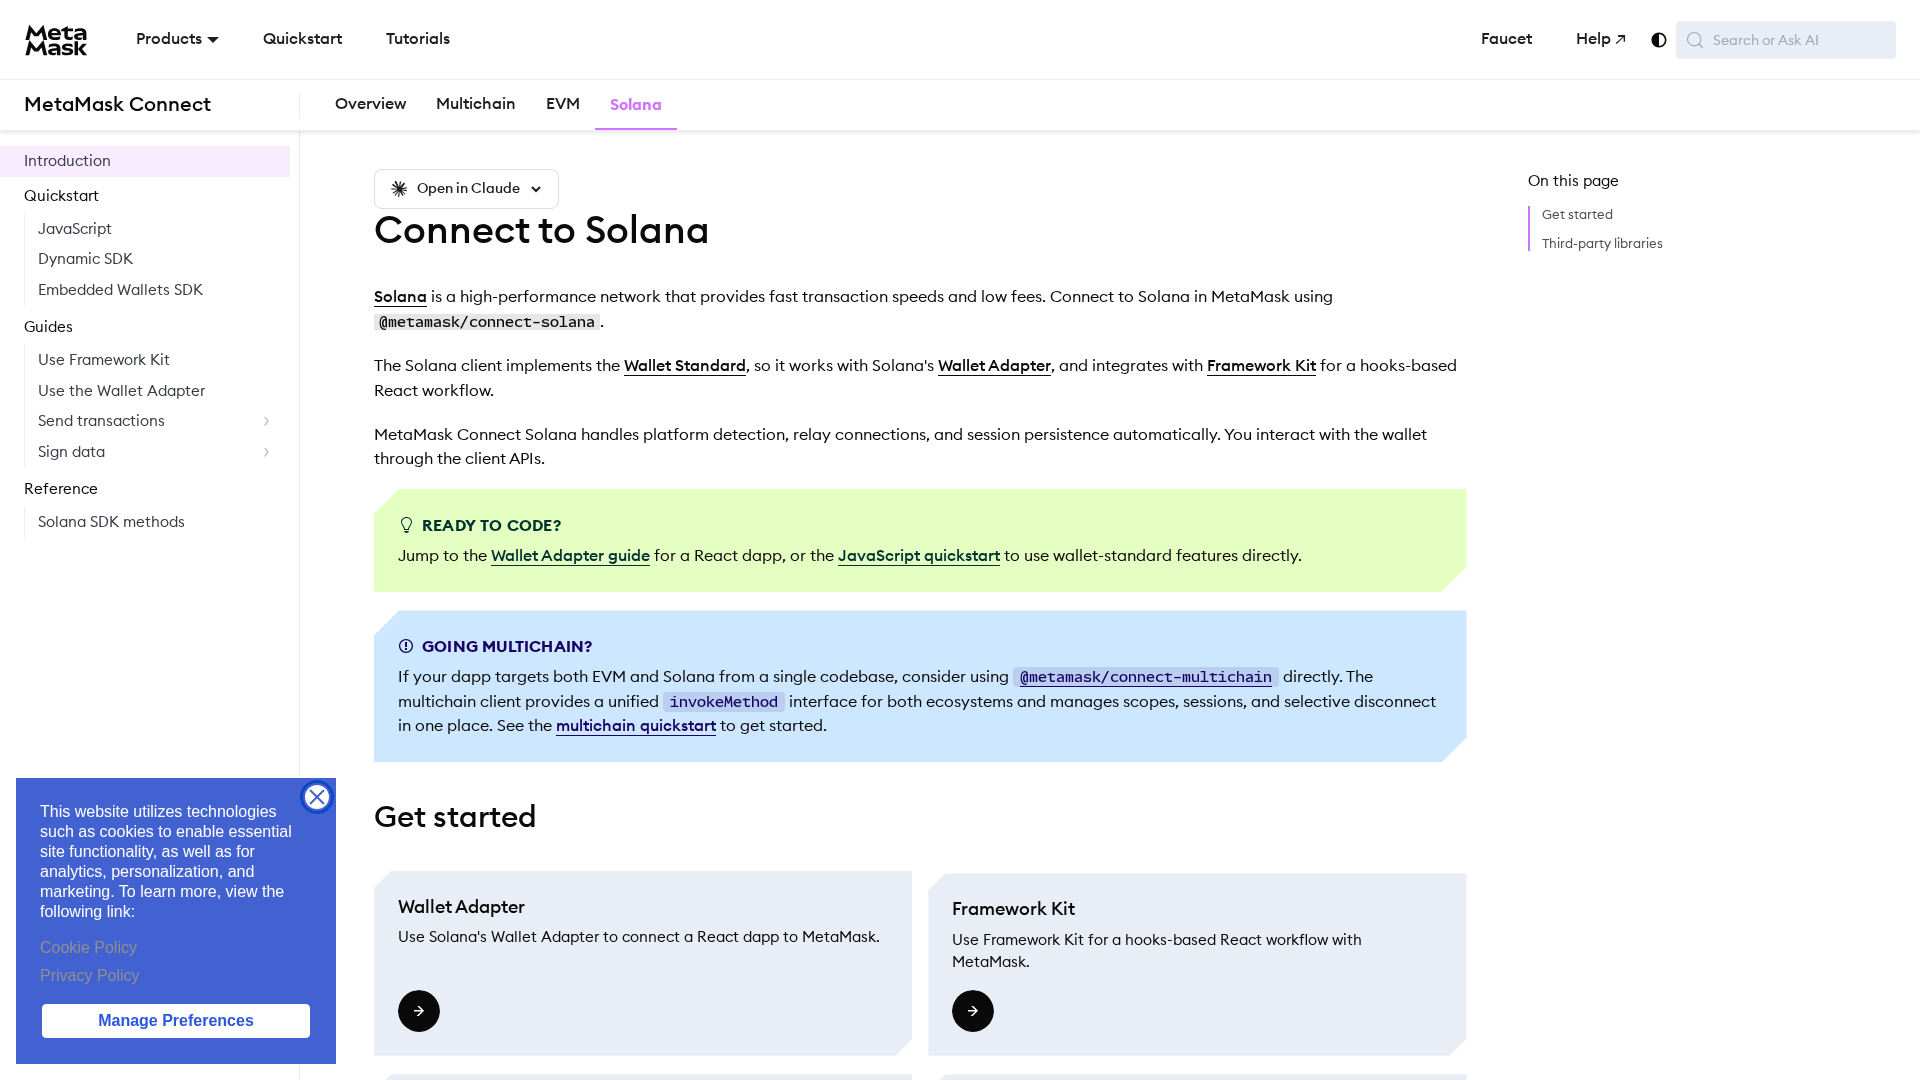Toggle dark and light mode
The width and height of the screenshot is (1920, 1080).
[1659, 40]
